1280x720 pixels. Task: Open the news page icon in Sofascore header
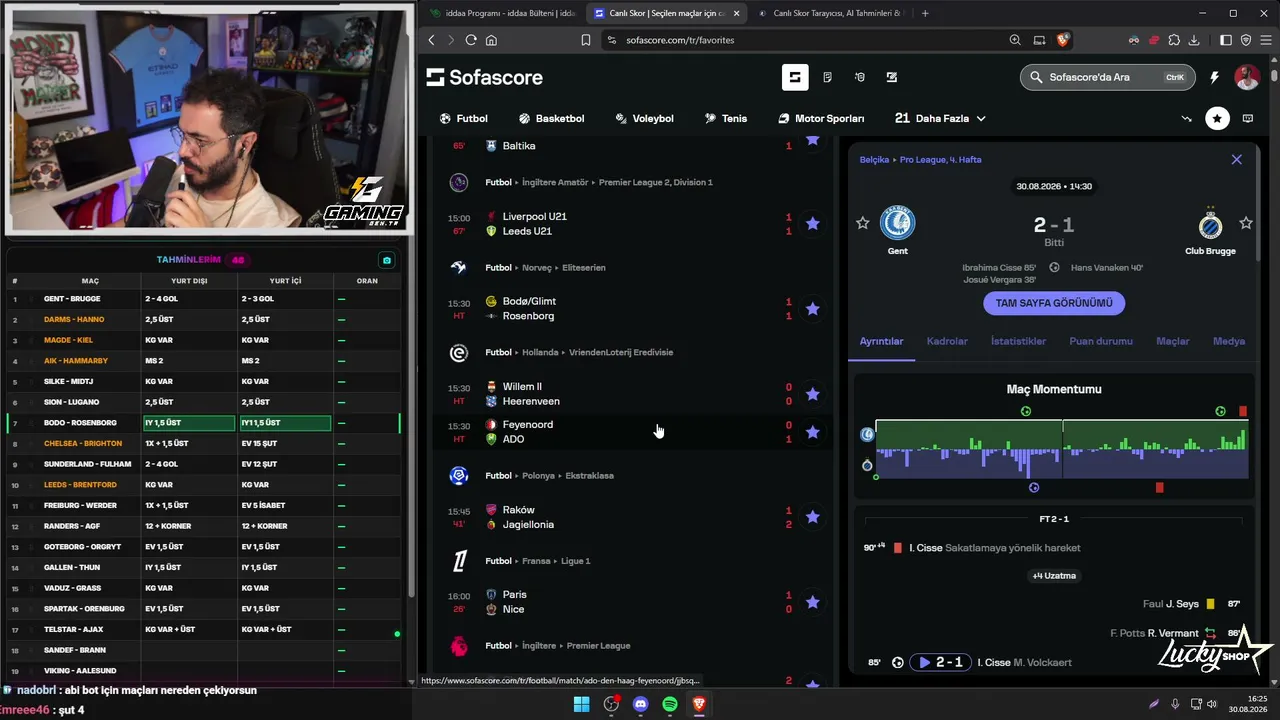pyautogui.click(x=827, y=77)
